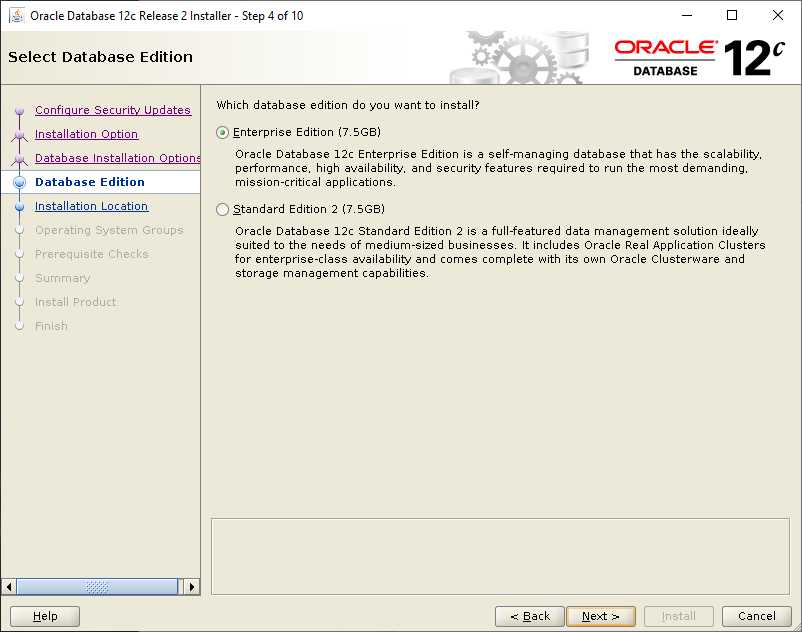Open the Database Installation Options step
The image size is (802, 632).
[x=118, y=158]
